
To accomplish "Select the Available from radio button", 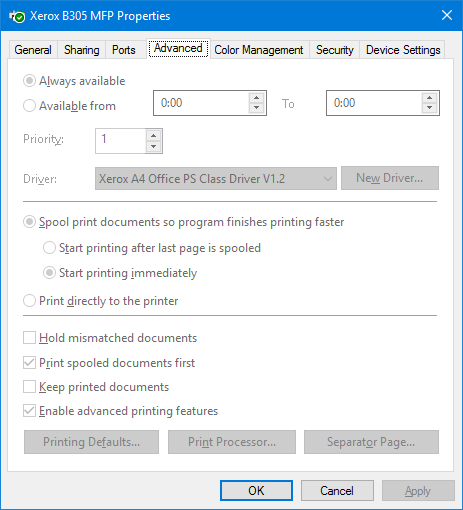I will pos(29,106).
